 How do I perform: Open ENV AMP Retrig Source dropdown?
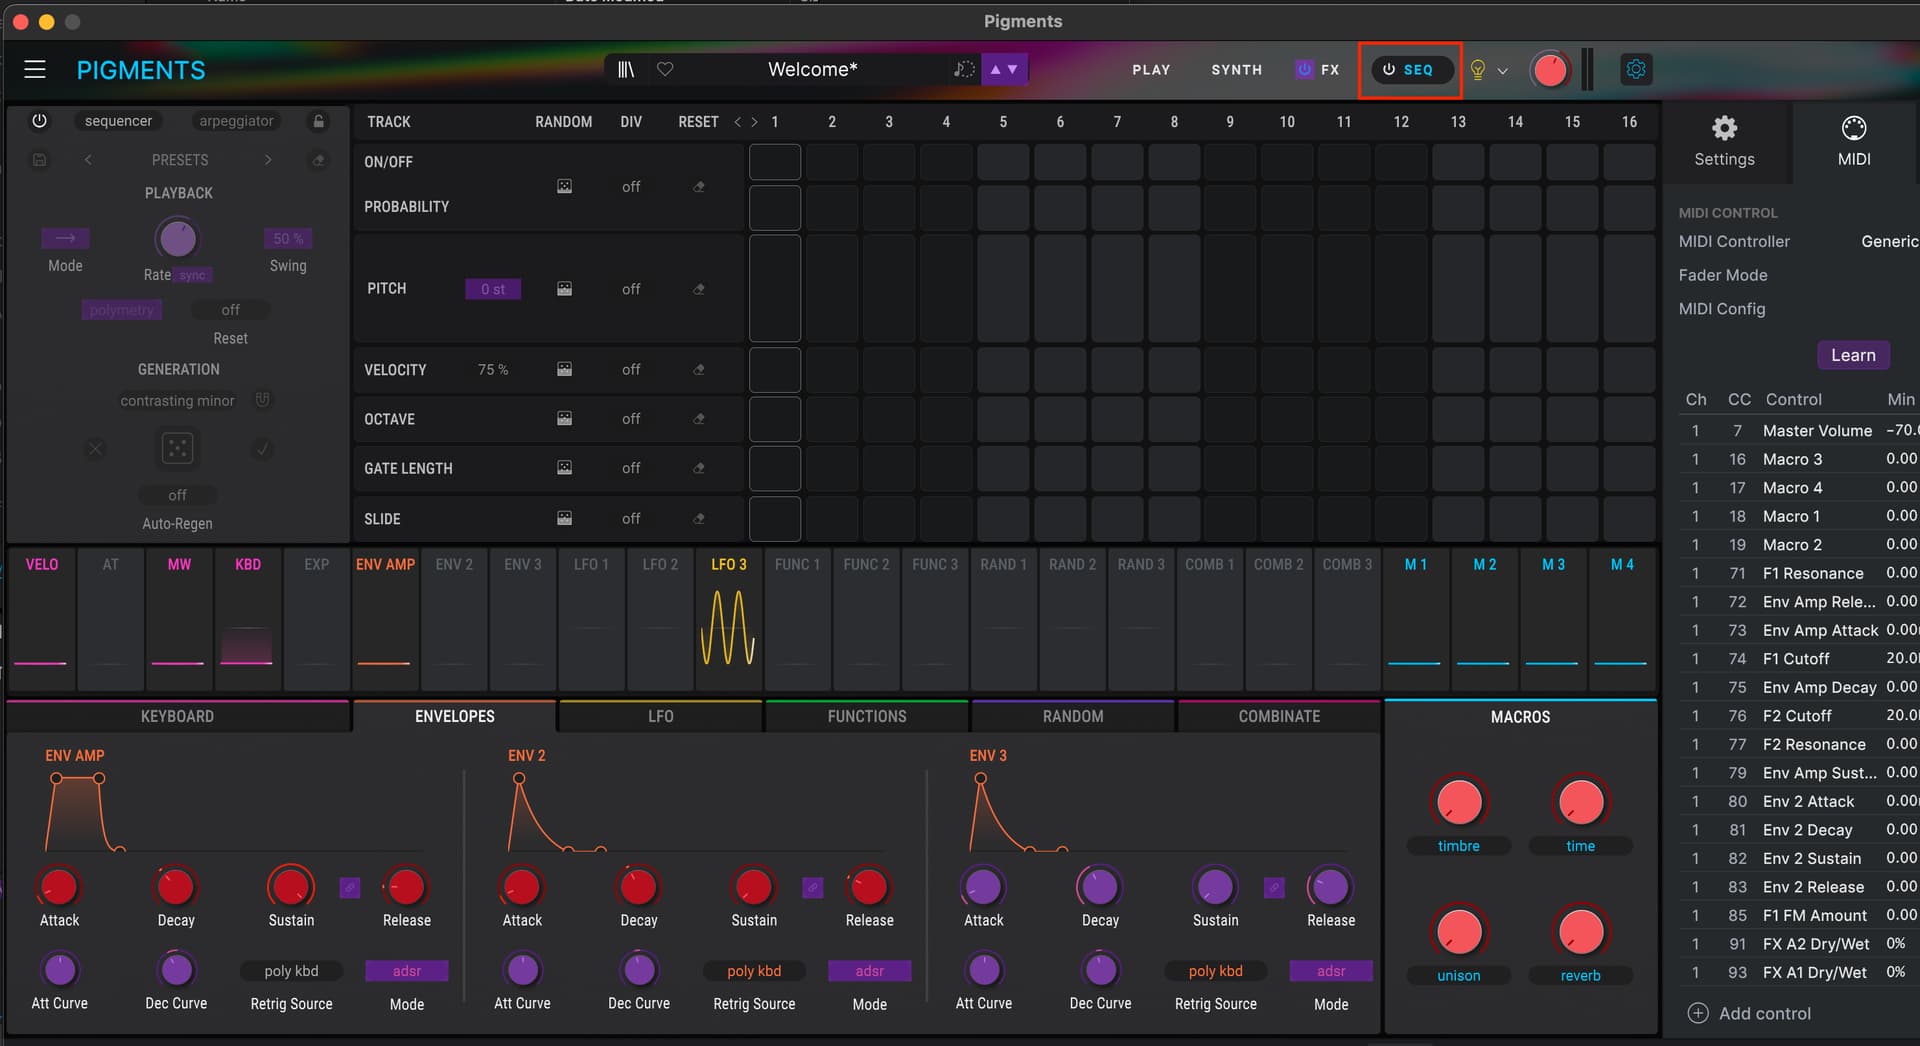coord(291,971)
